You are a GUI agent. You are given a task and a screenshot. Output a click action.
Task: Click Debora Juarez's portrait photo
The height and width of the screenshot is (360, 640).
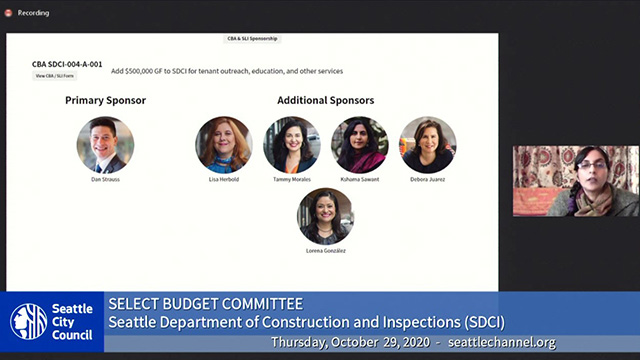click(428, 145)
